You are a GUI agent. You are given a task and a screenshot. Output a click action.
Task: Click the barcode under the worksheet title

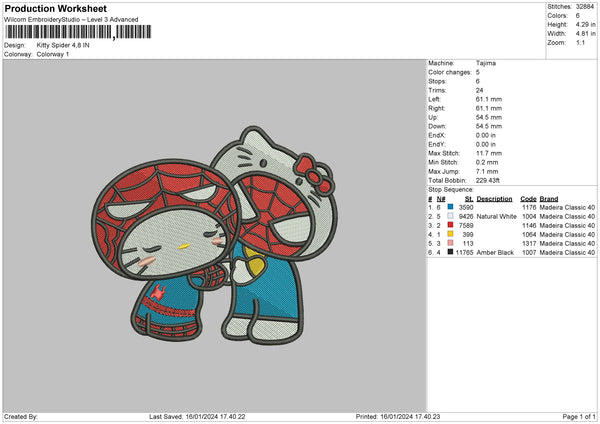coord(78,32)
